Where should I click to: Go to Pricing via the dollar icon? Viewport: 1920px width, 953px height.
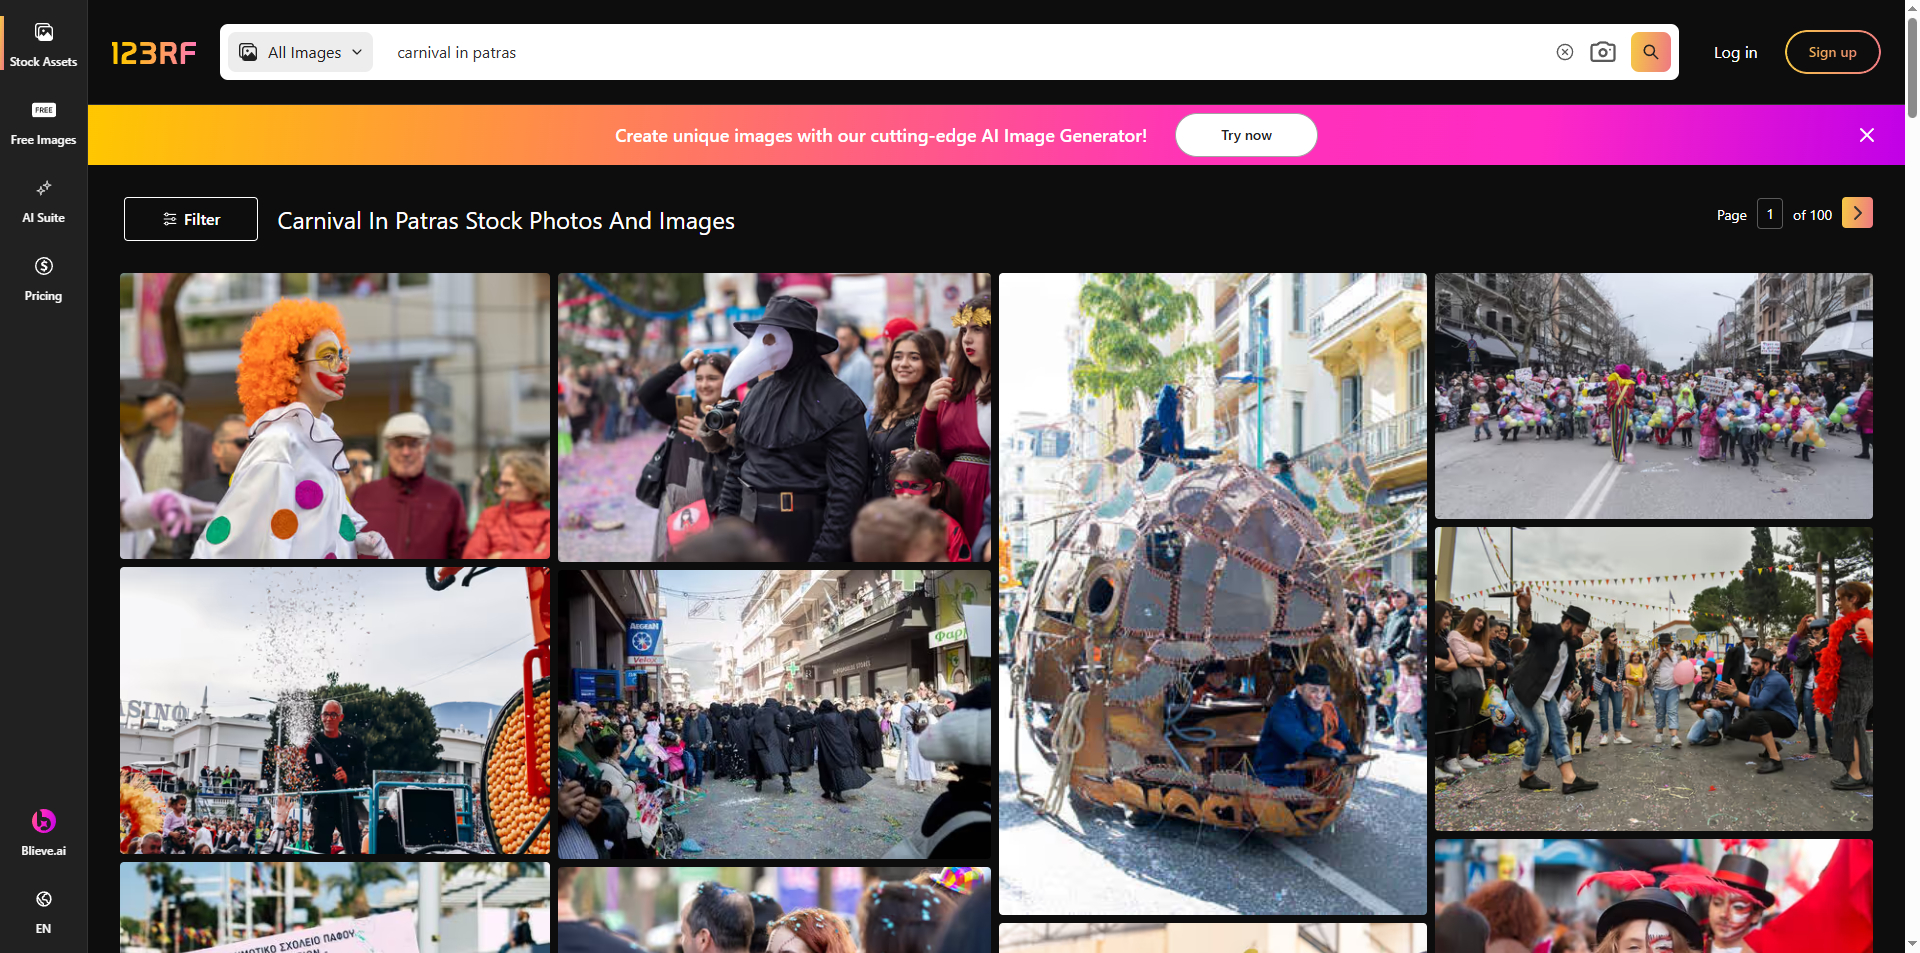click(43, 267)
